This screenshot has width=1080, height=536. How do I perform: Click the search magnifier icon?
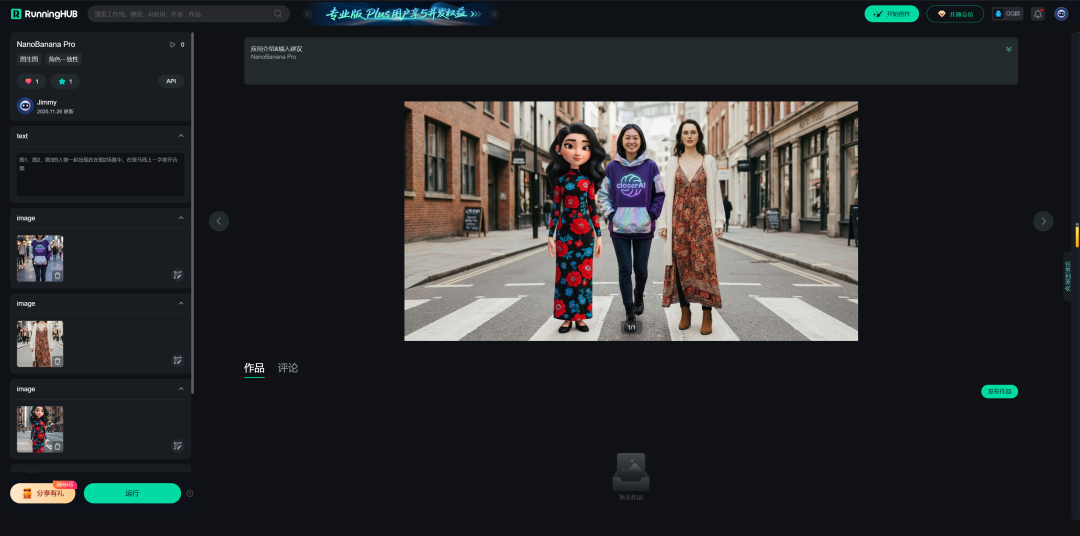(x=278, y=14)
